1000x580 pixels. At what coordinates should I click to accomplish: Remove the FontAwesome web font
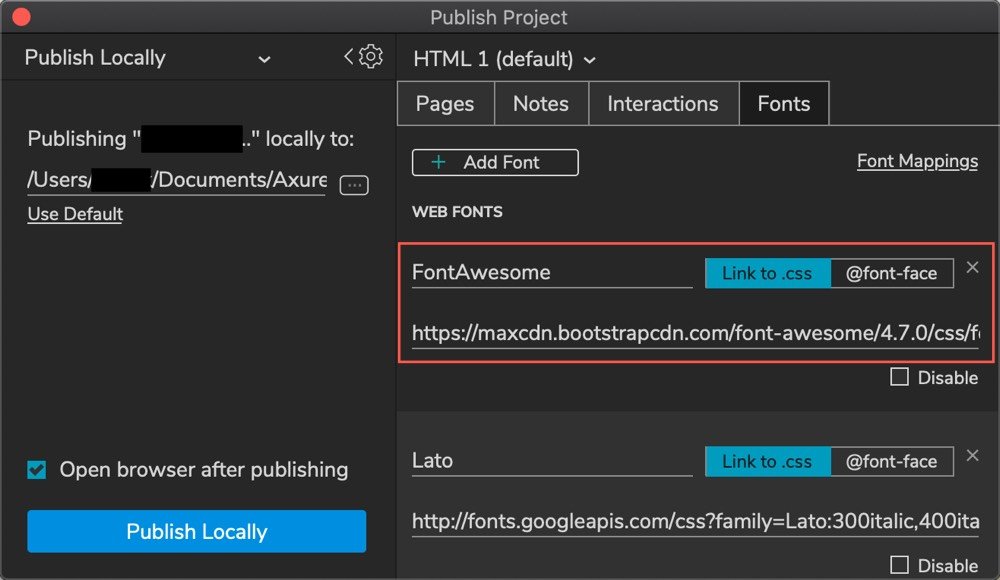point(972,267)
